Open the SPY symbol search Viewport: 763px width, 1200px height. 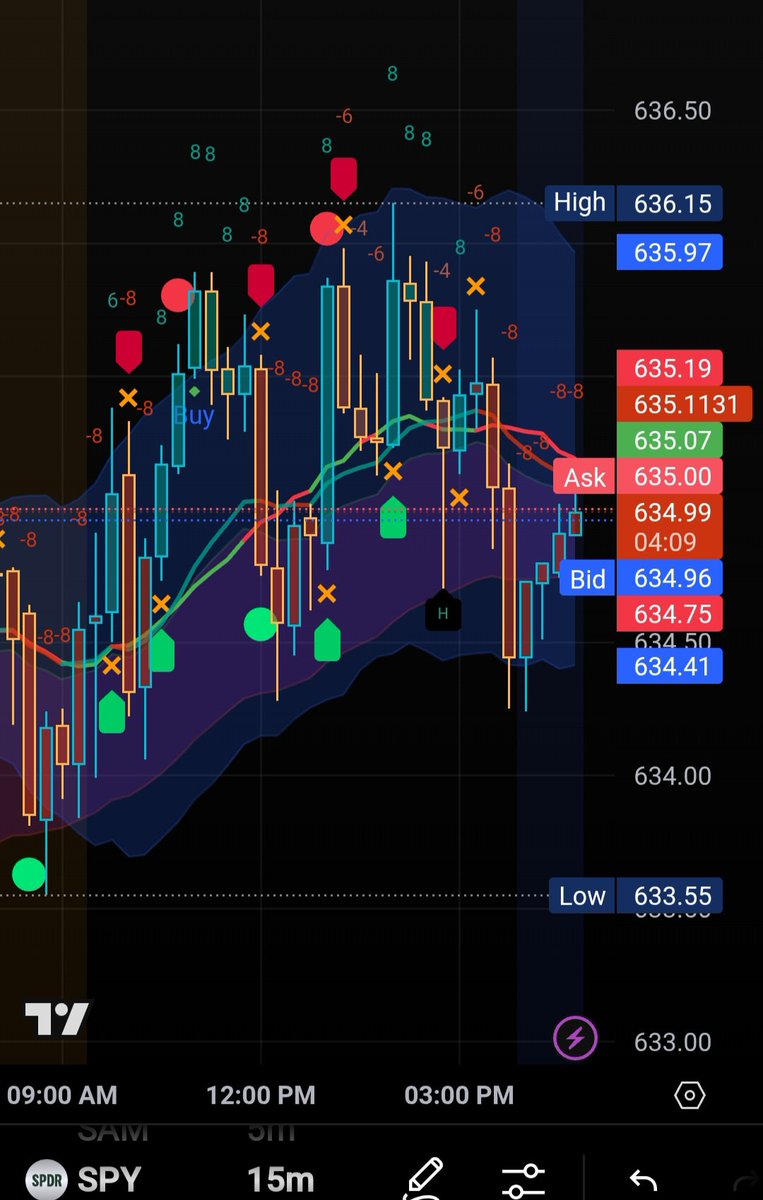[108, 1180]
